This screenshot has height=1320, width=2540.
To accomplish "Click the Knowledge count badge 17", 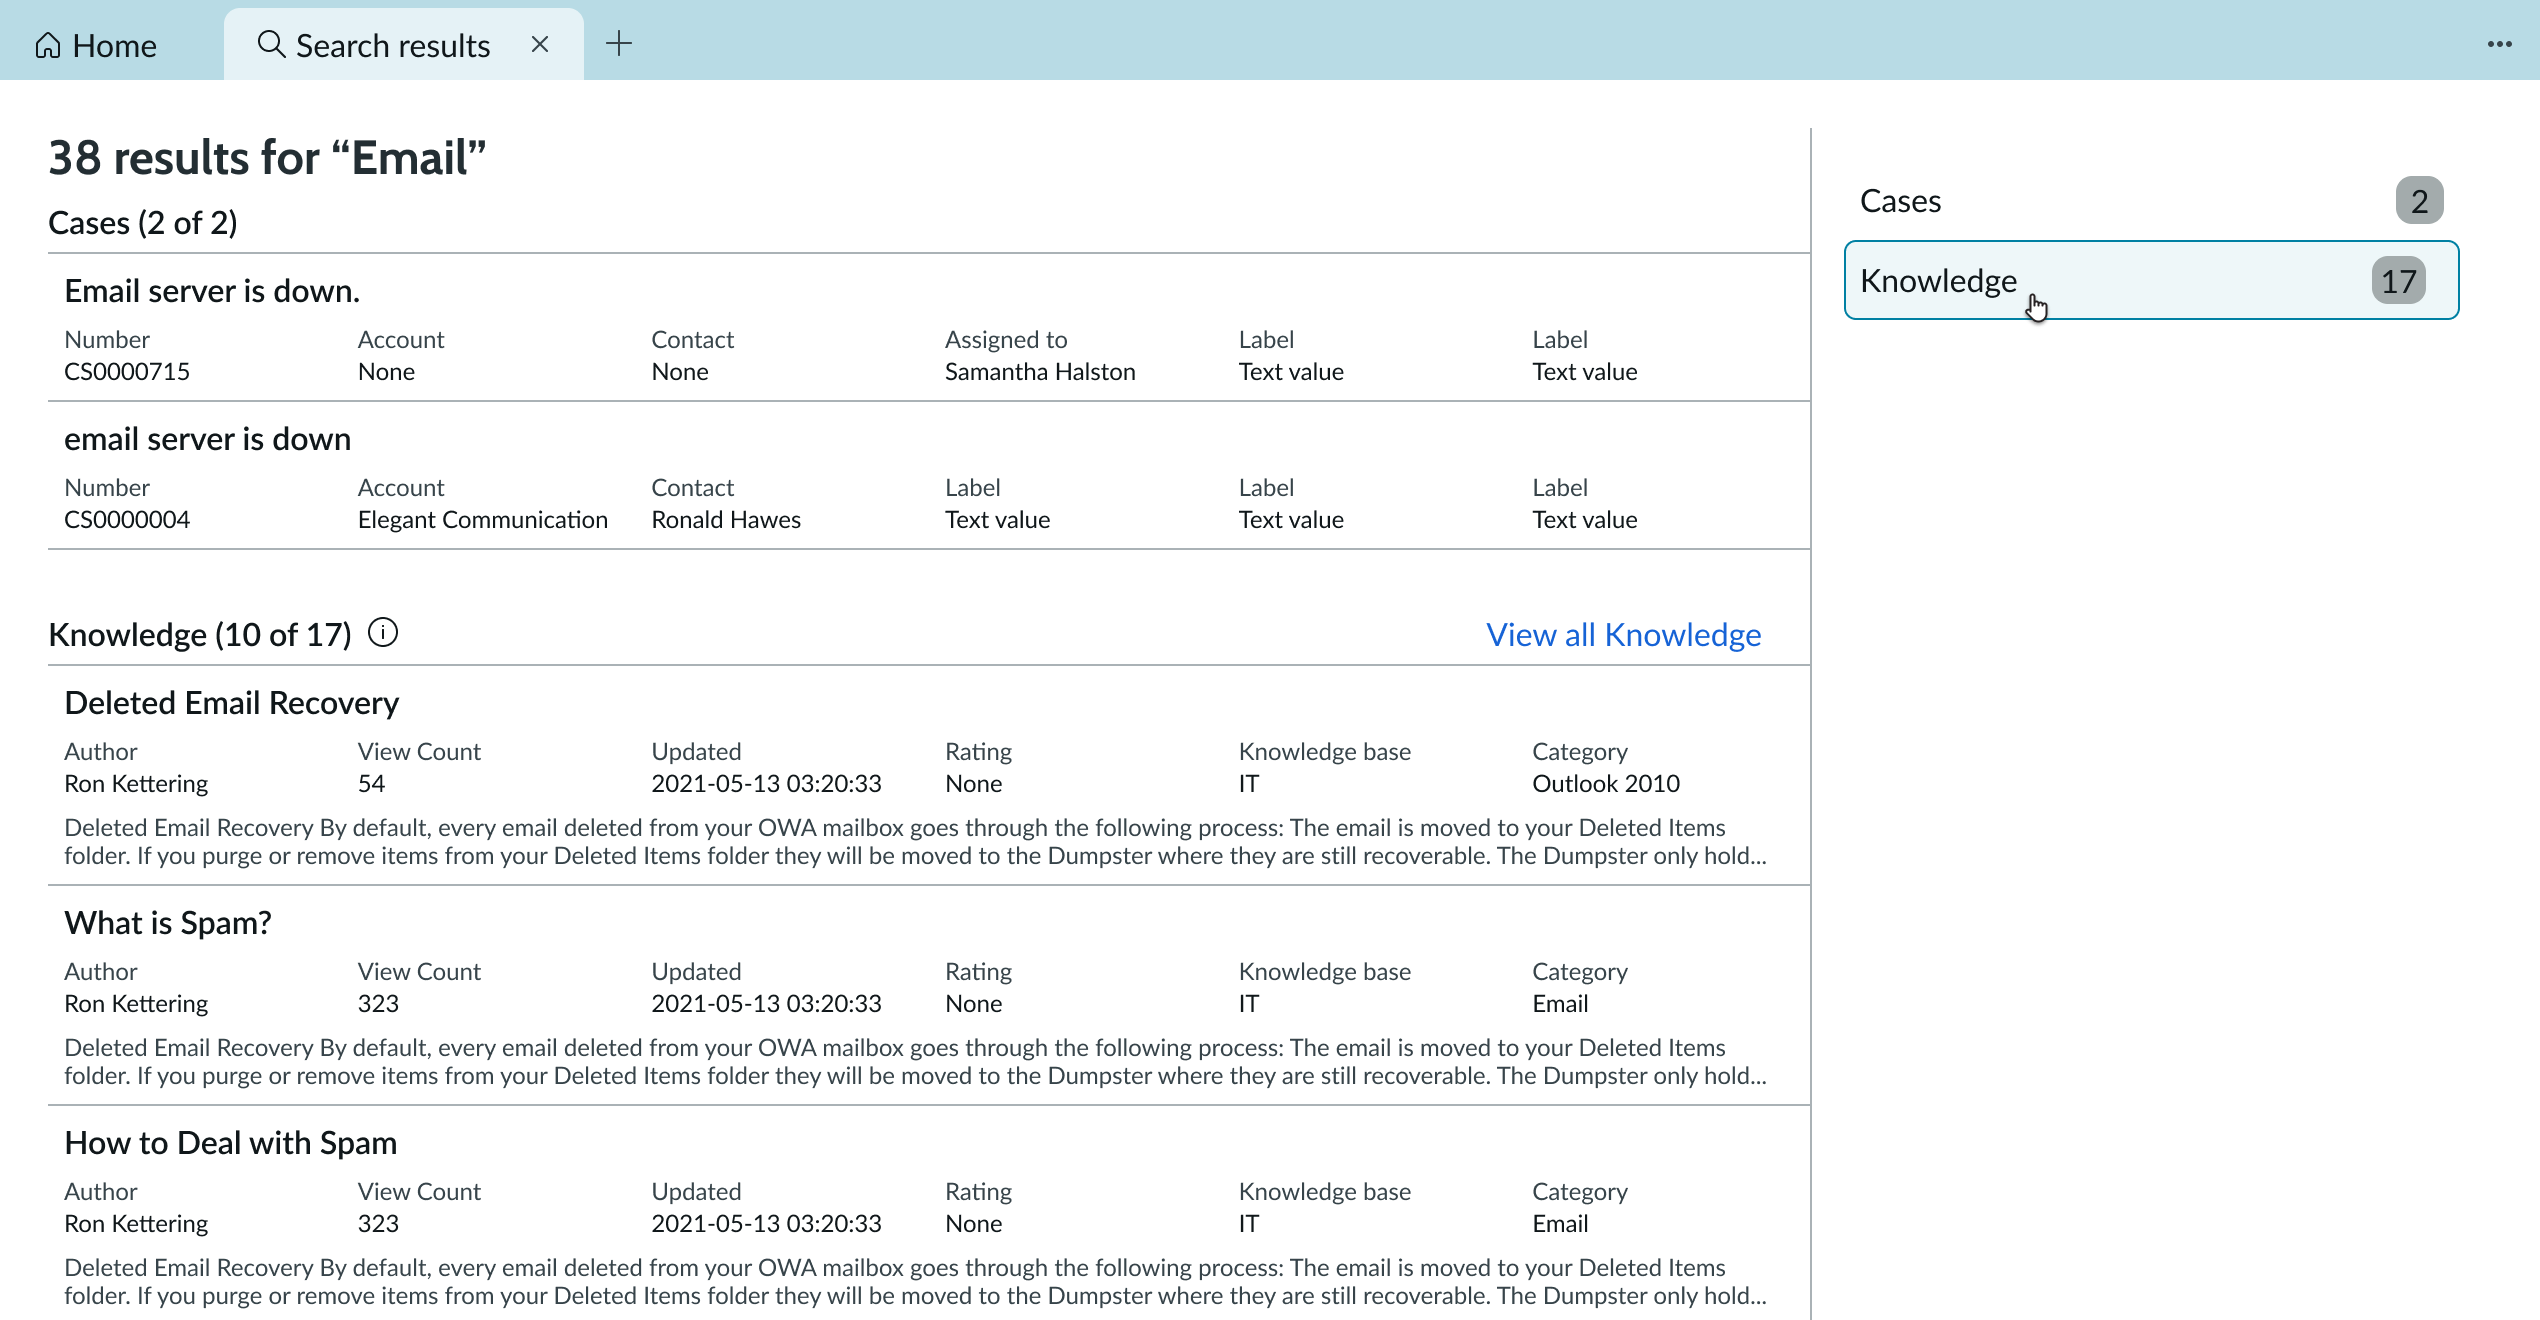I will [2398, 281].
